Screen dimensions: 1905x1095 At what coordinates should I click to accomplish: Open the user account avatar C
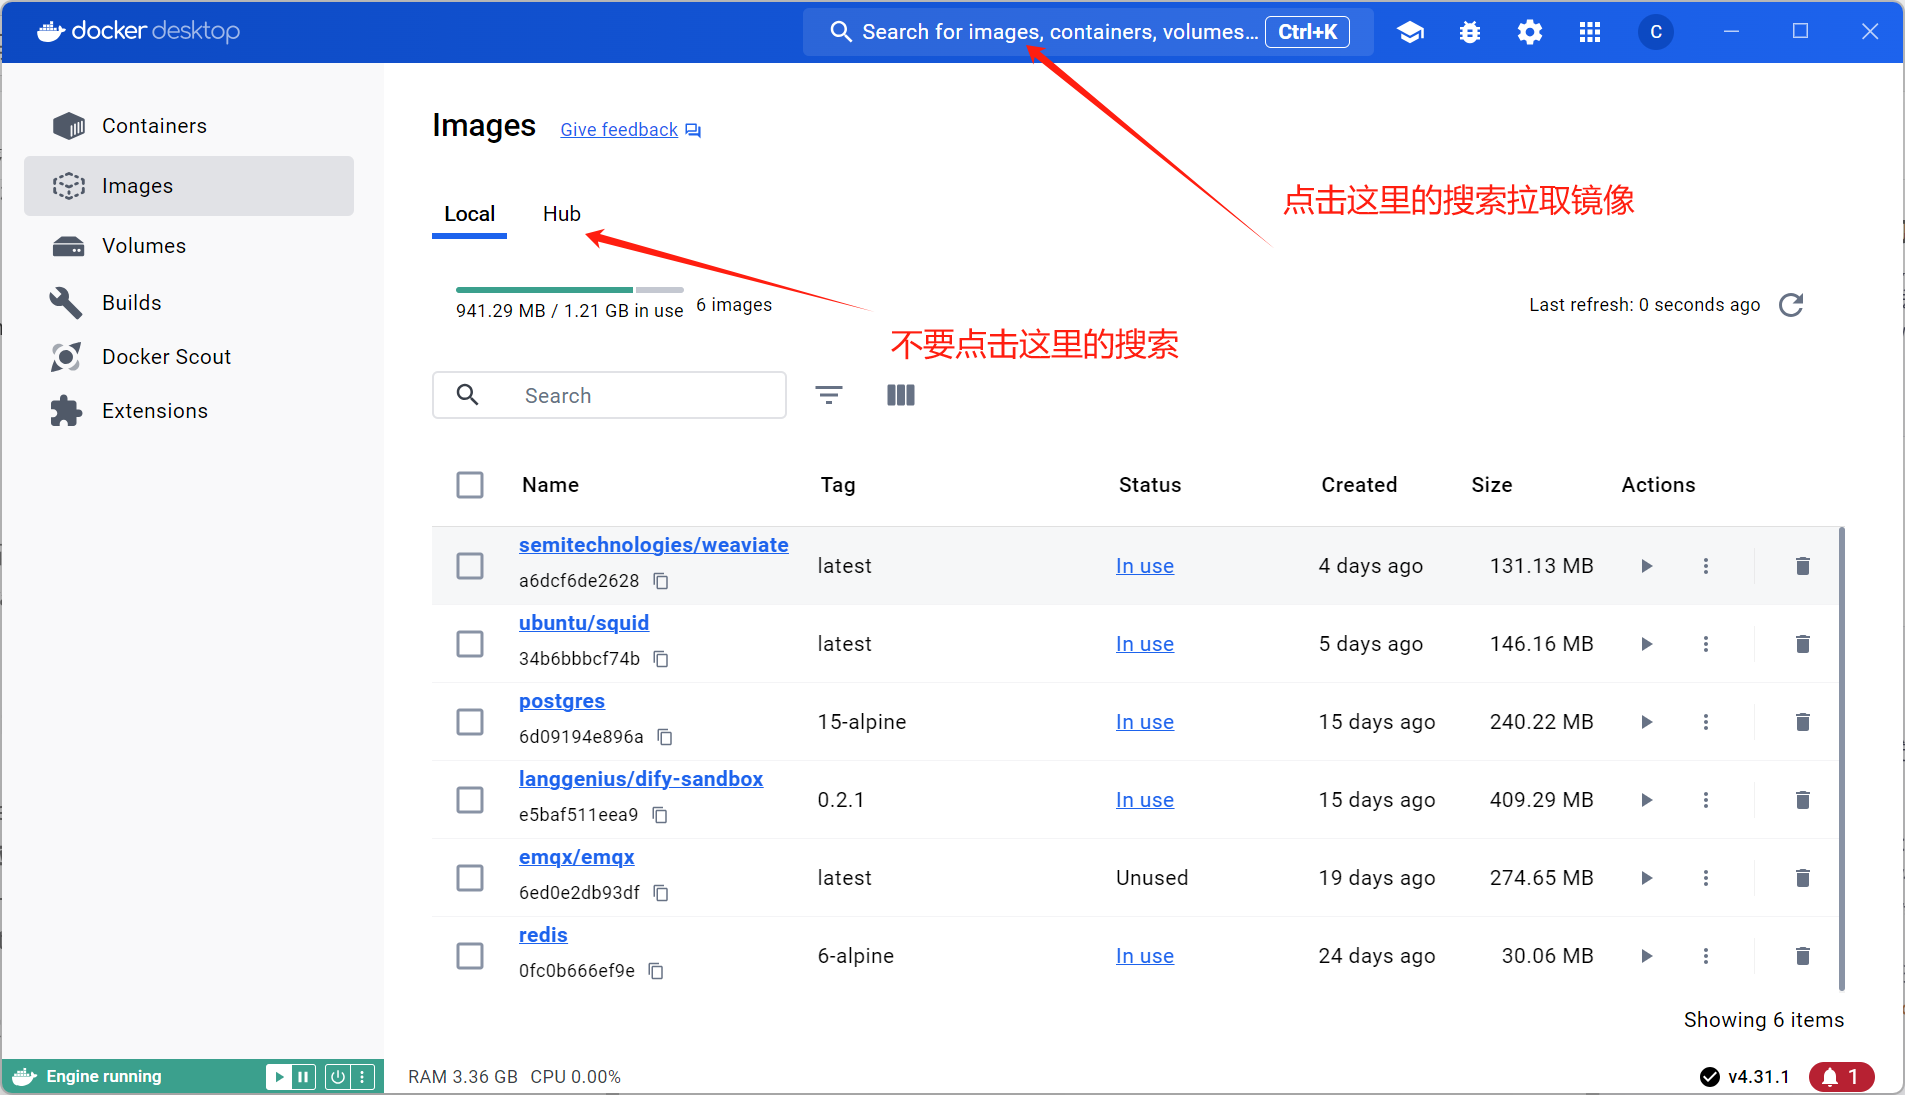coord(1656,32)
